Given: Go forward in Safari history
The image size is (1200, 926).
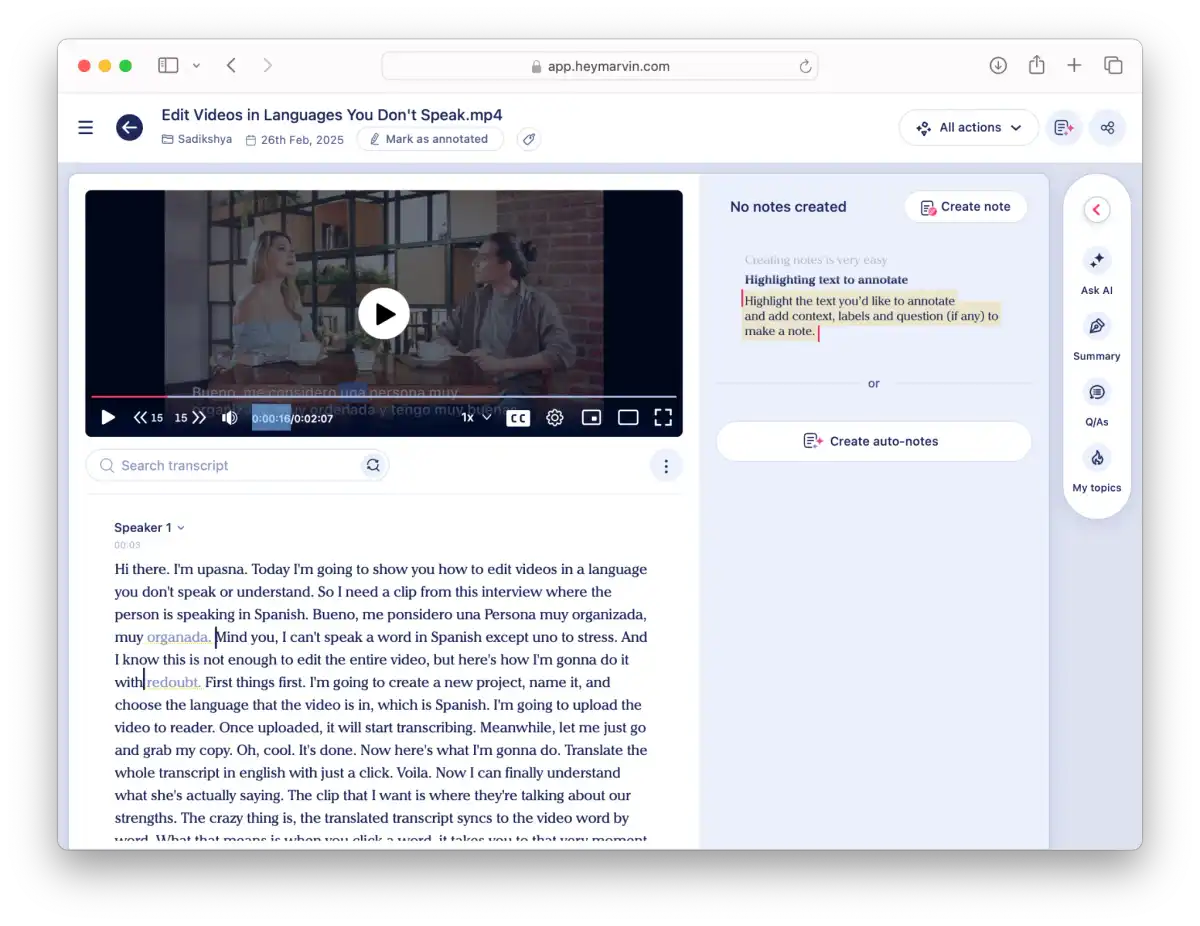Looking at the screenshot, I should [x=267, y=66].
